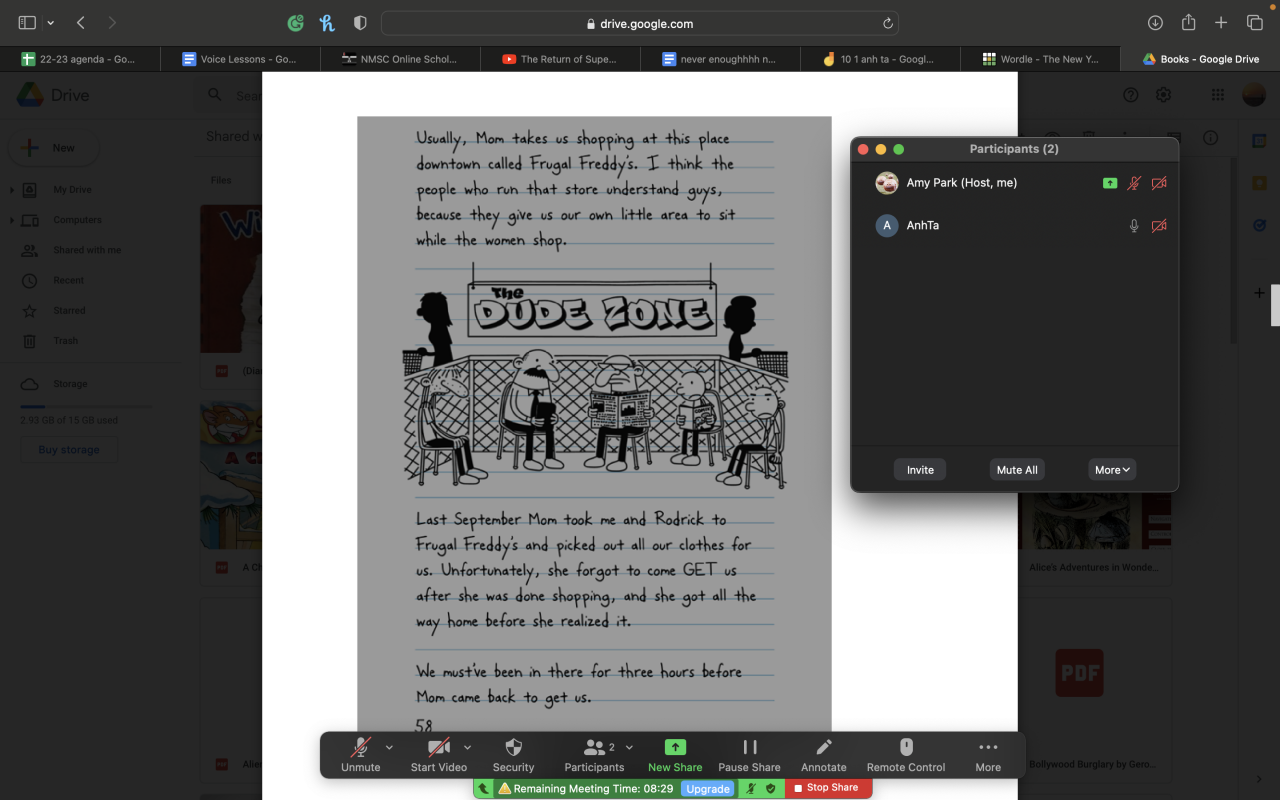
Task: Switch to the Voice Lessons tab
Action: point(240,59)
